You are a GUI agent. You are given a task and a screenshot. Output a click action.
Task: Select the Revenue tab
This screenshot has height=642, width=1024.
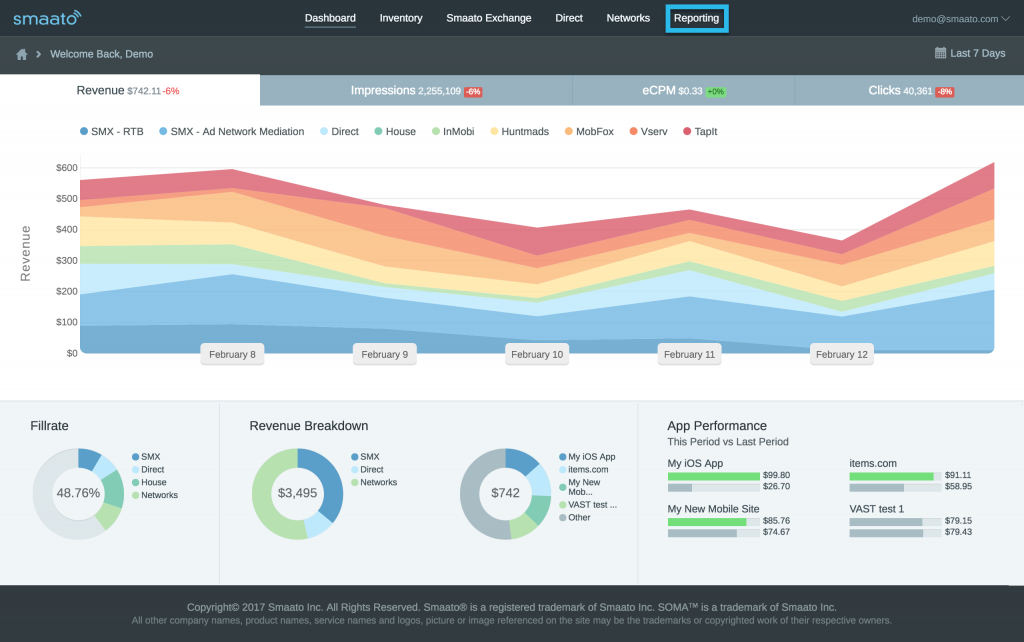tap(130, 90)
